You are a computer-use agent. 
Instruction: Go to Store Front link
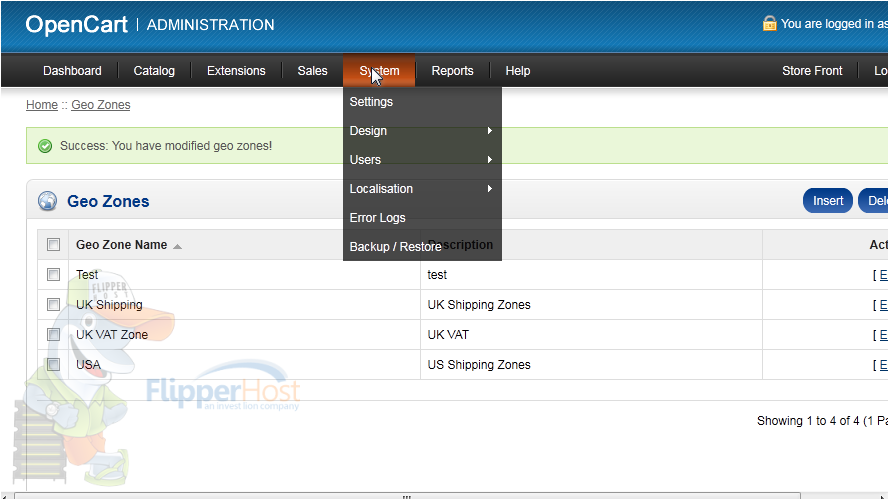[812, 71]
